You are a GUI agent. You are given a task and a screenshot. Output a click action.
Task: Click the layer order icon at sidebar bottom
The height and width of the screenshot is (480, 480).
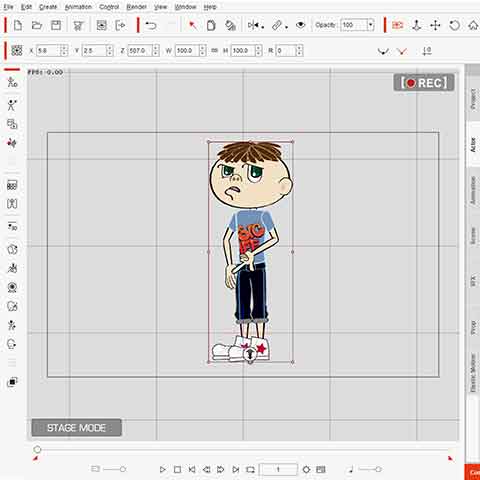(x=12, y=382)
